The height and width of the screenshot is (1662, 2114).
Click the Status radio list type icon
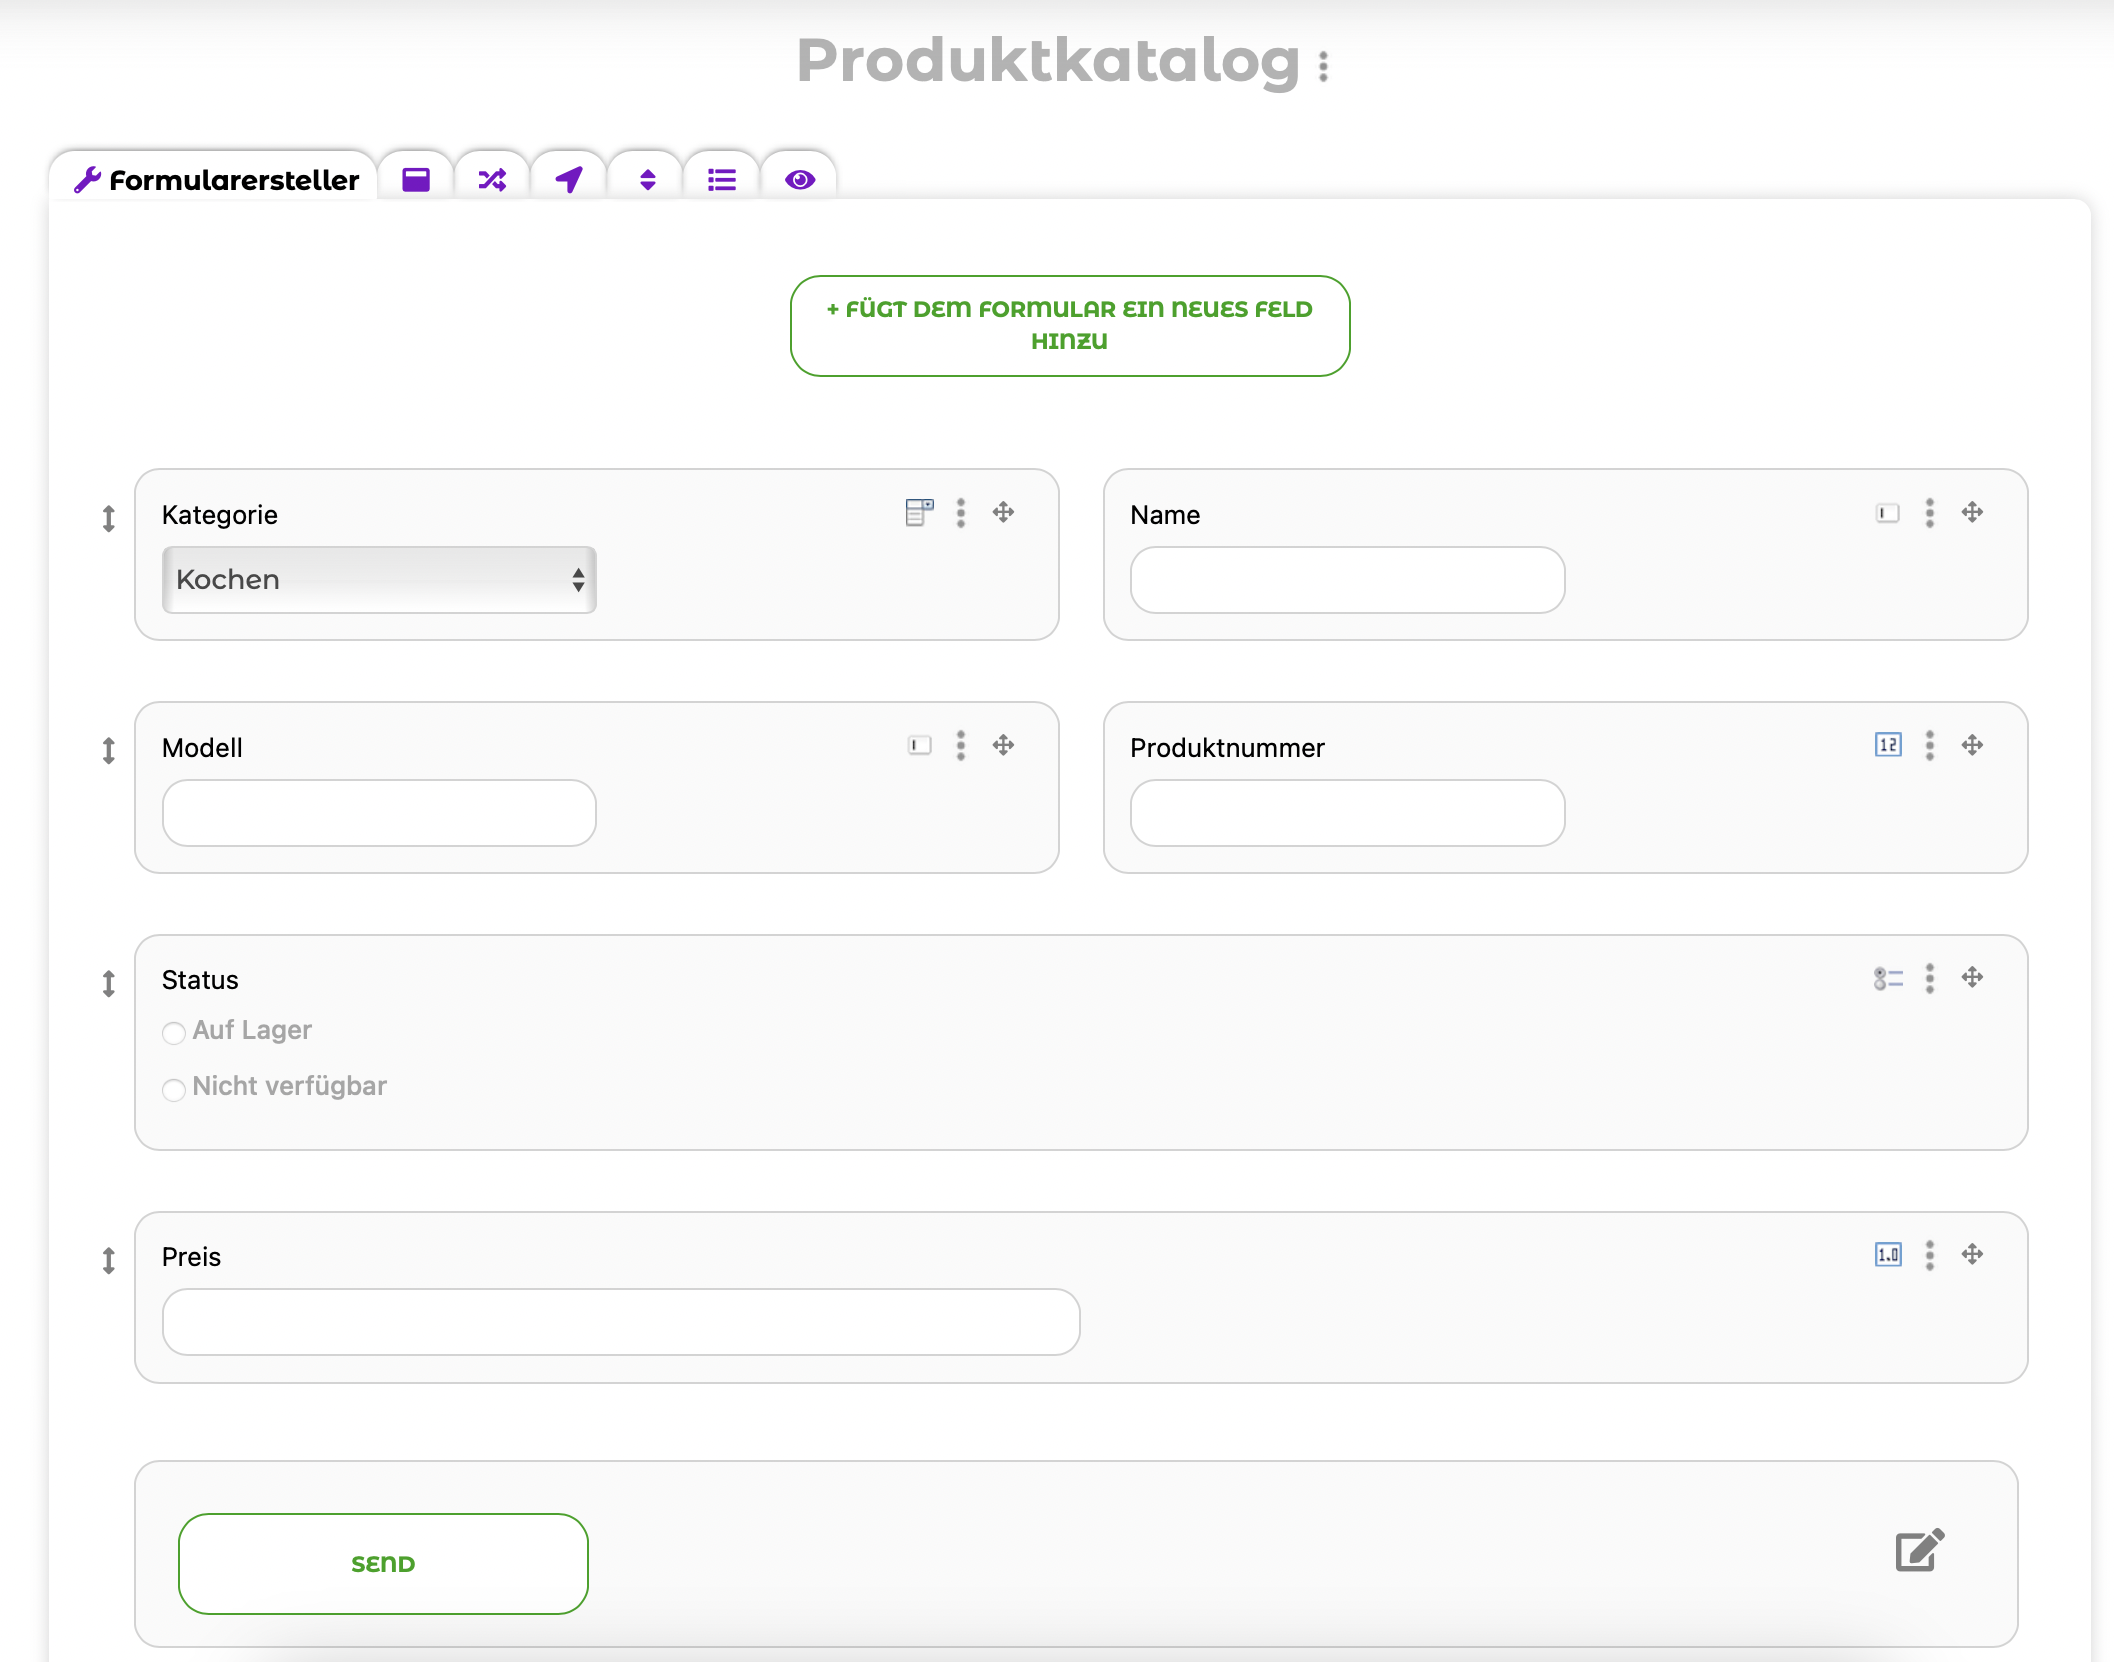tap(1888, 978)
